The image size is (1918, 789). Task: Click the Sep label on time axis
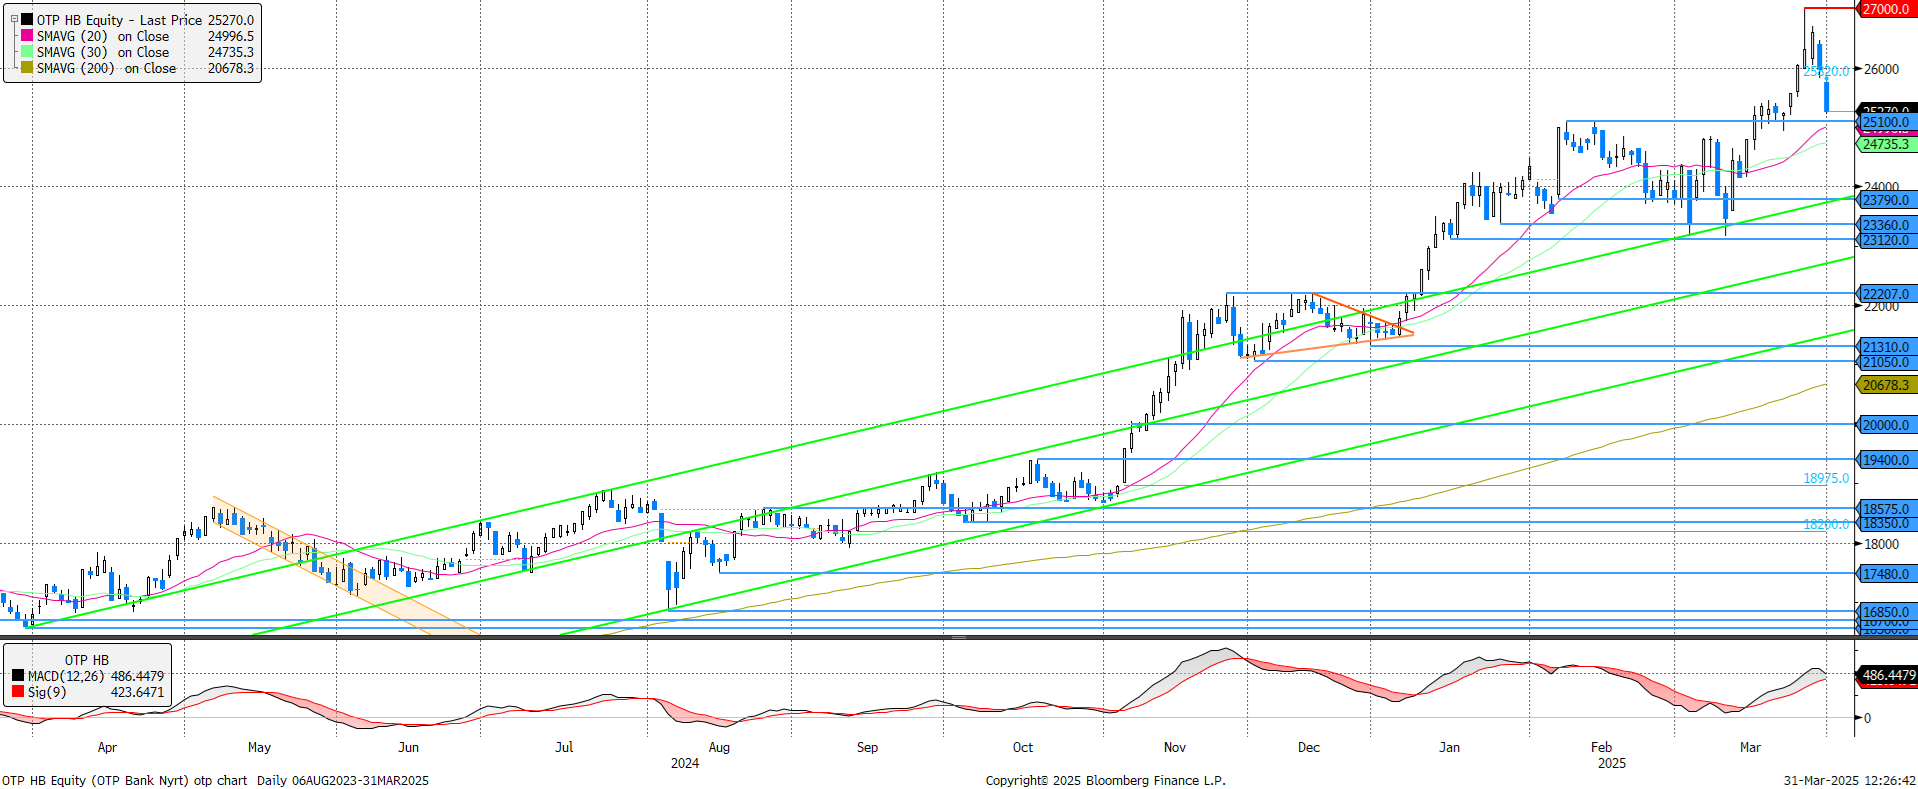tap(867, 748)
